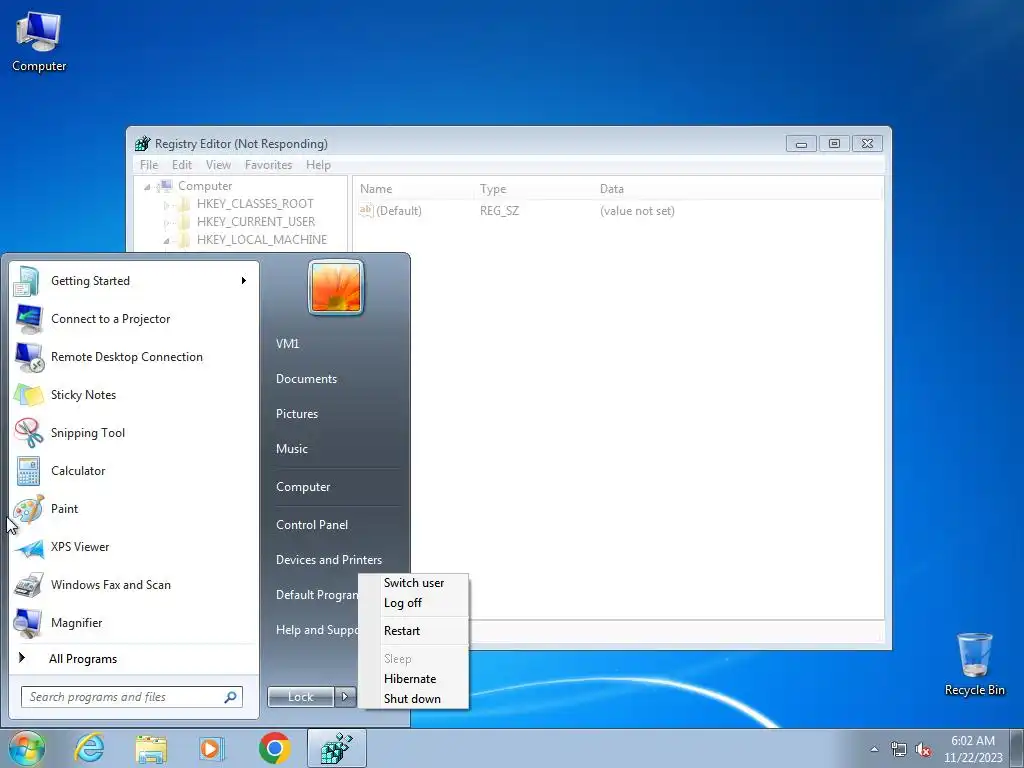Collapse the Computer tree node

click(x=148, y=187)
